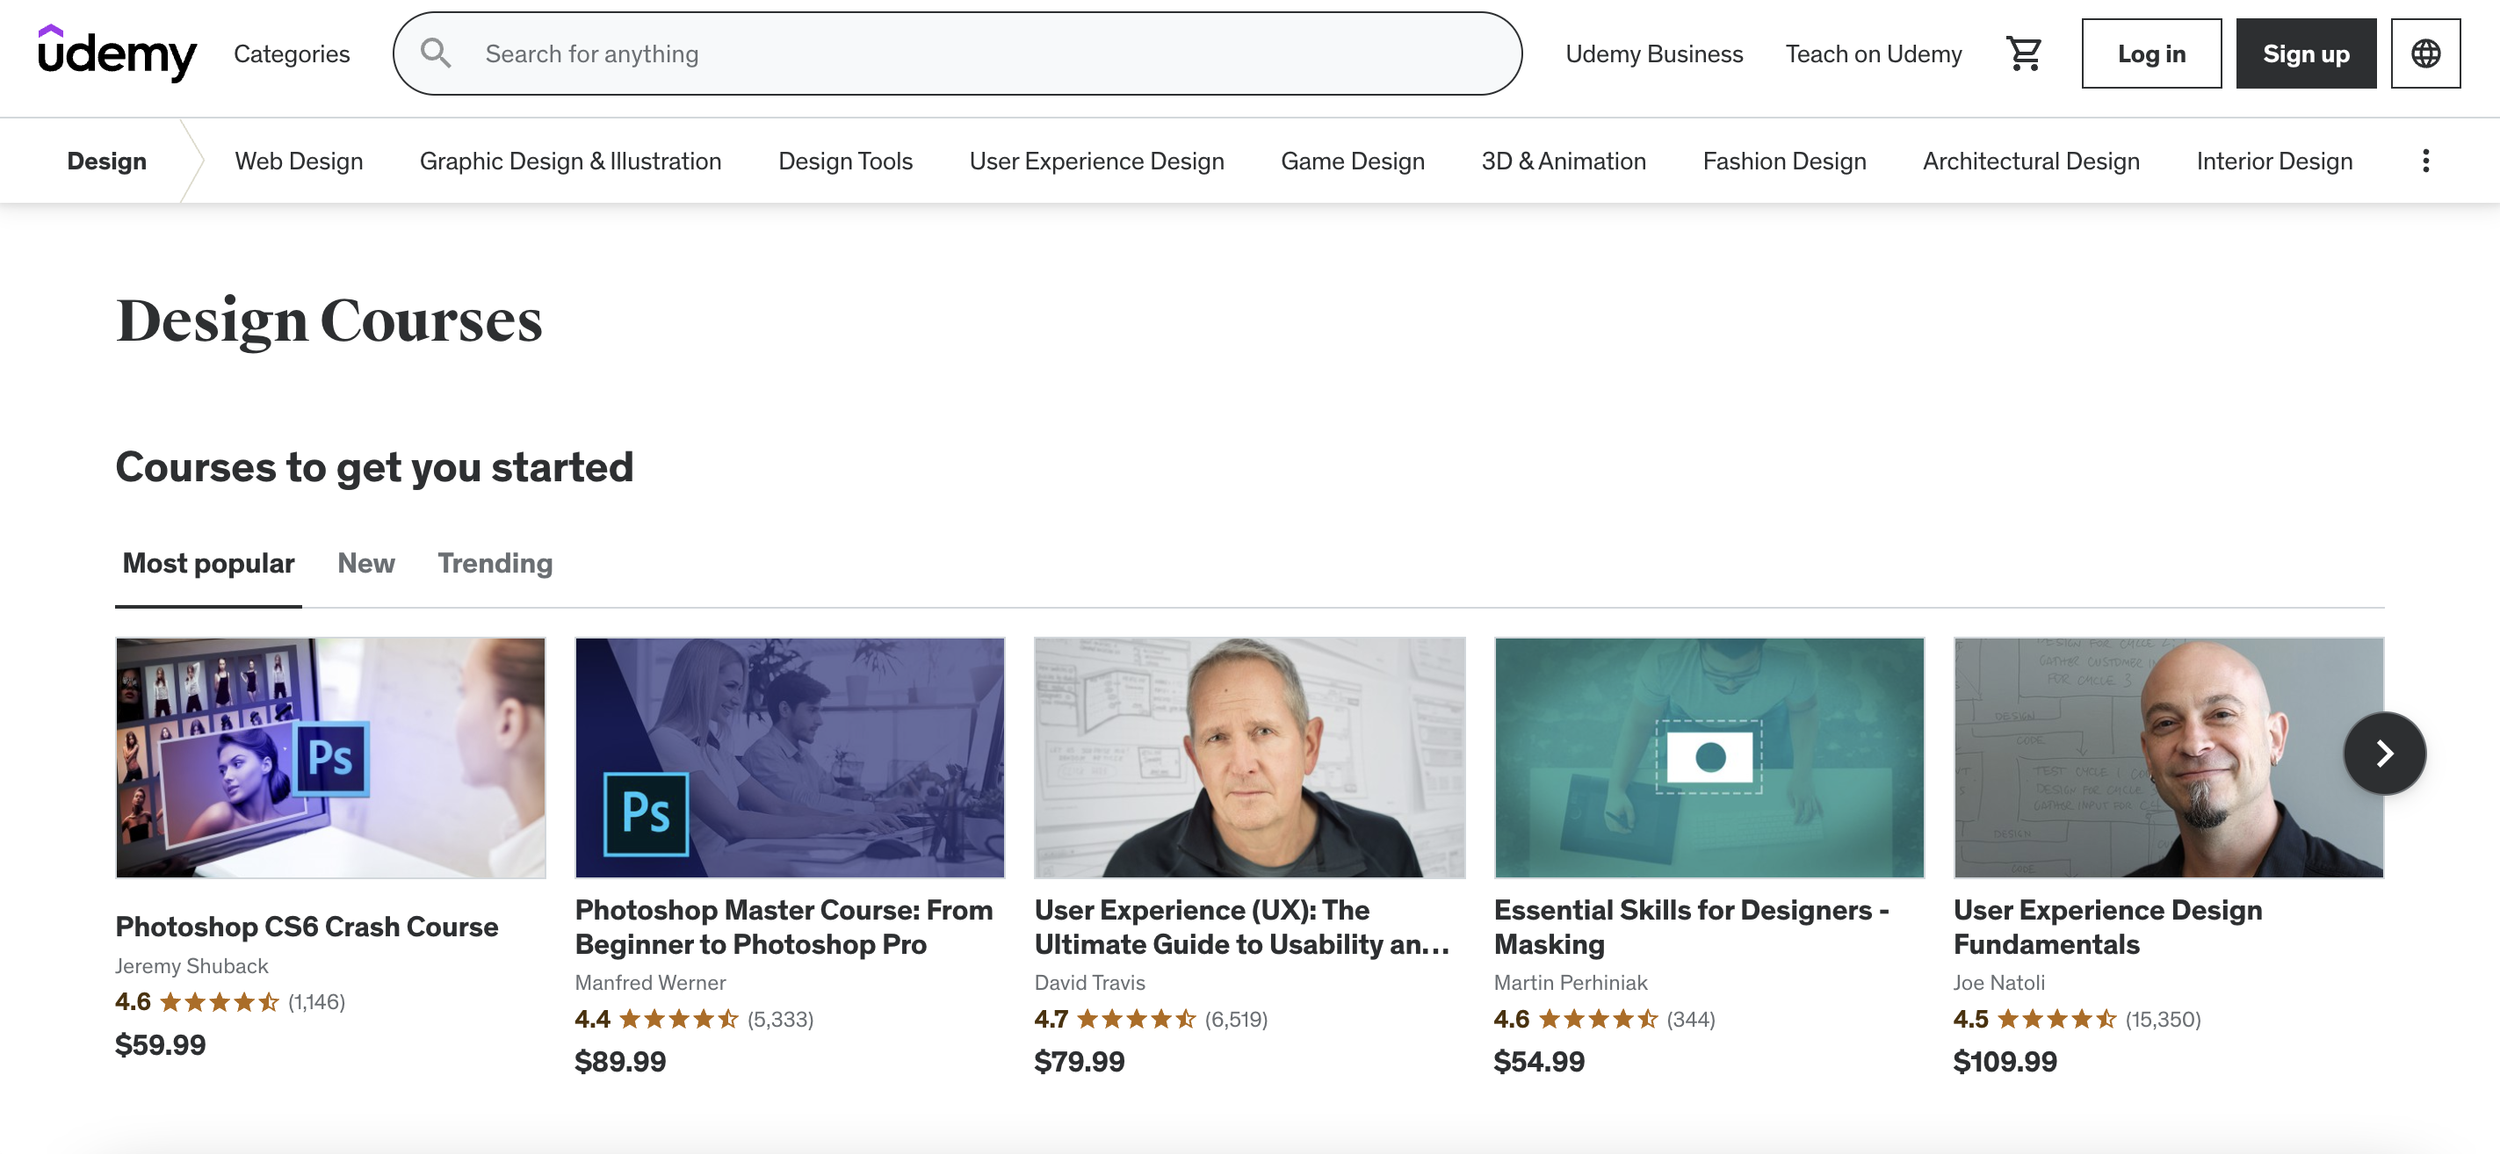This screenshot has height=1154, width=2500.
Task: Select the Design breadcrumb category
Action: (x=107, y=161)
